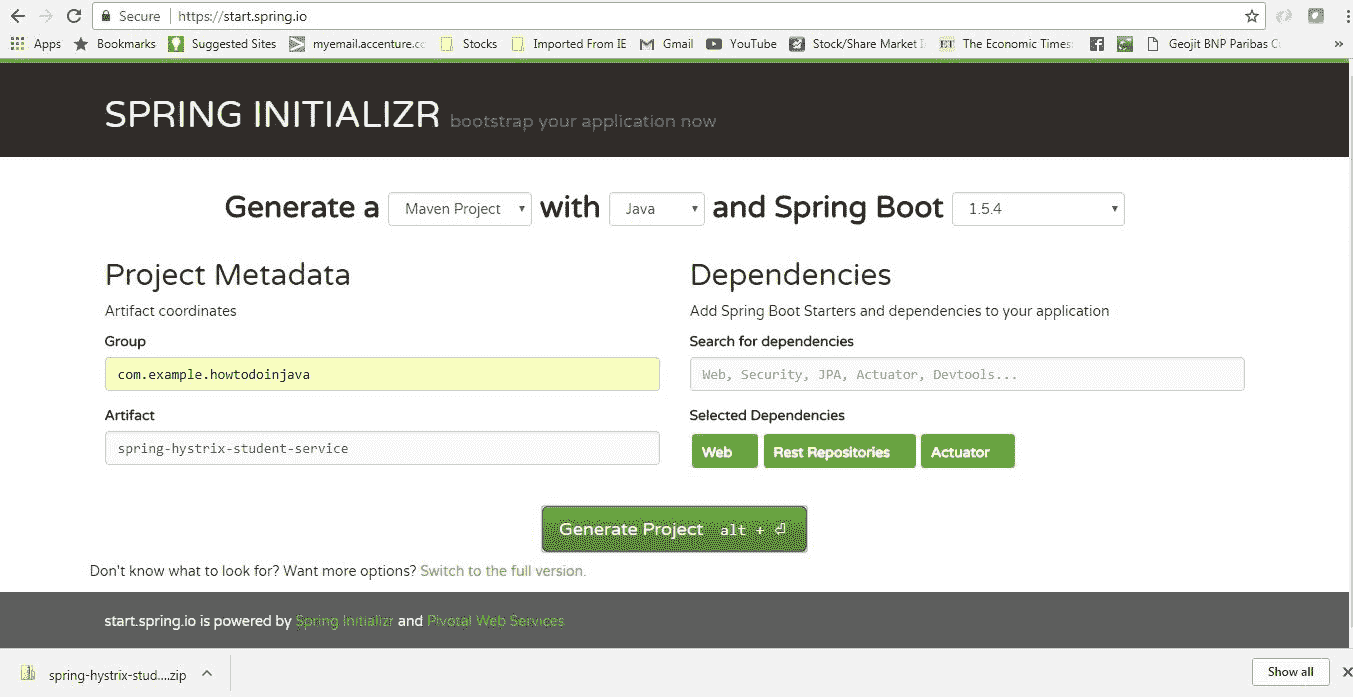The width and height of the screenshot is (1353, 697).
Task: Open the downloaded spring-hystrix-stud zip file
Action: click(106, 675)
